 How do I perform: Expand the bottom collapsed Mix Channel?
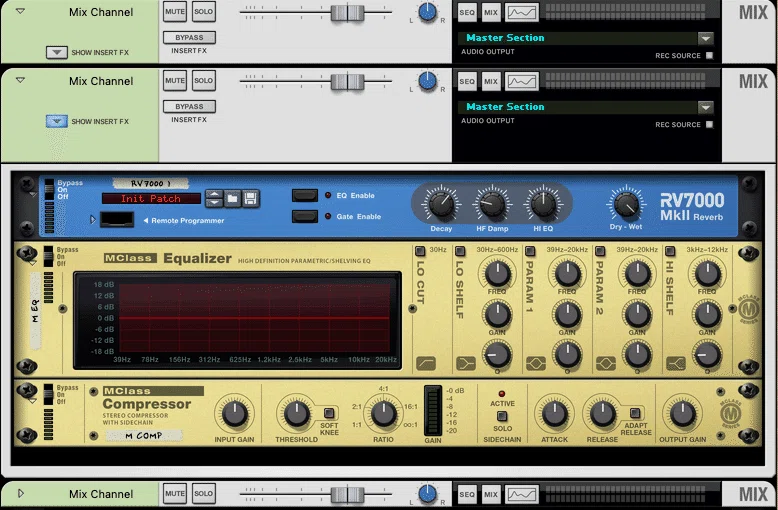(x=20, y=493)
